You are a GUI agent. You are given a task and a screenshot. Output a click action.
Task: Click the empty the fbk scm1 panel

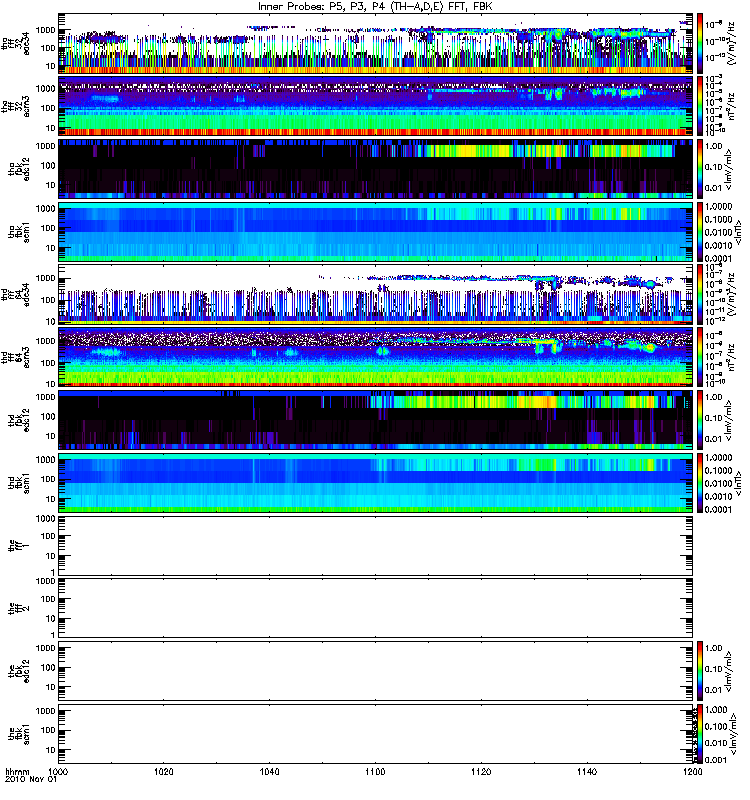376,734
